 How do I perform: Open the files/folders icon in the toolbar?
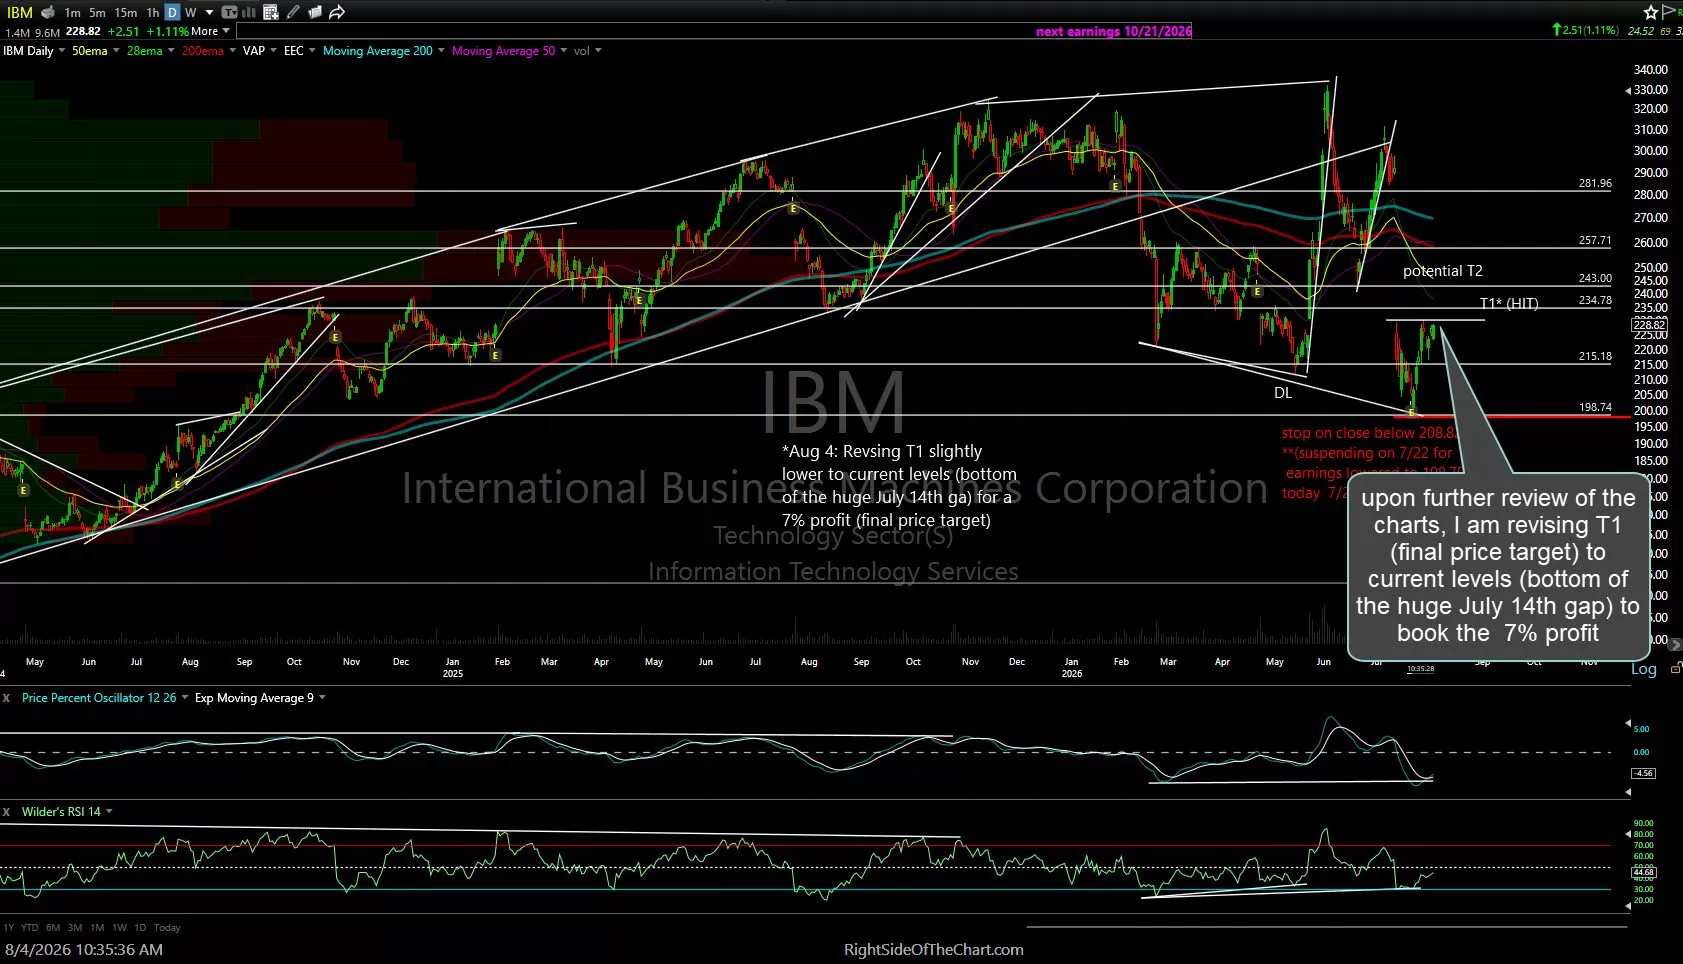(x=315, y=12)
